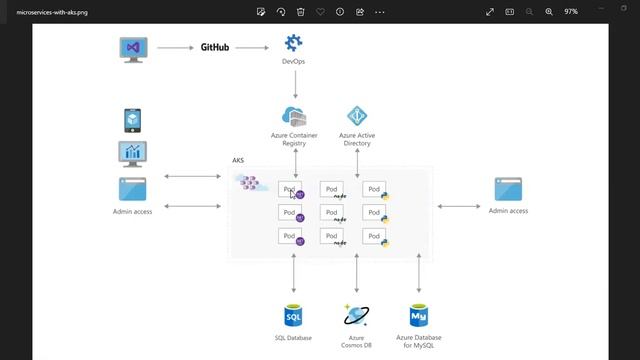Enter full screen with diagonal arrows icon
The height and width of the screenshot is (360, 640).
[490, 12]
